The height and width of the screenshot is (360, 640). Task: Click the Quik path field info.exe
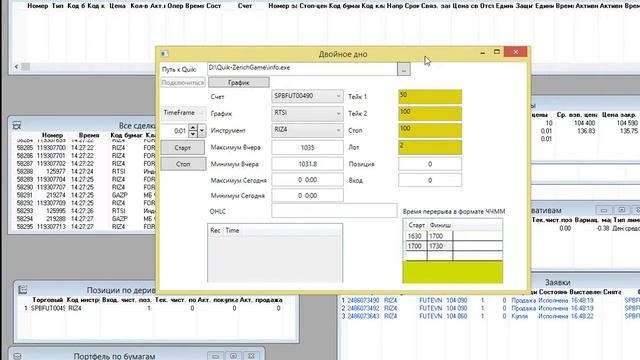tap(302, 69)
